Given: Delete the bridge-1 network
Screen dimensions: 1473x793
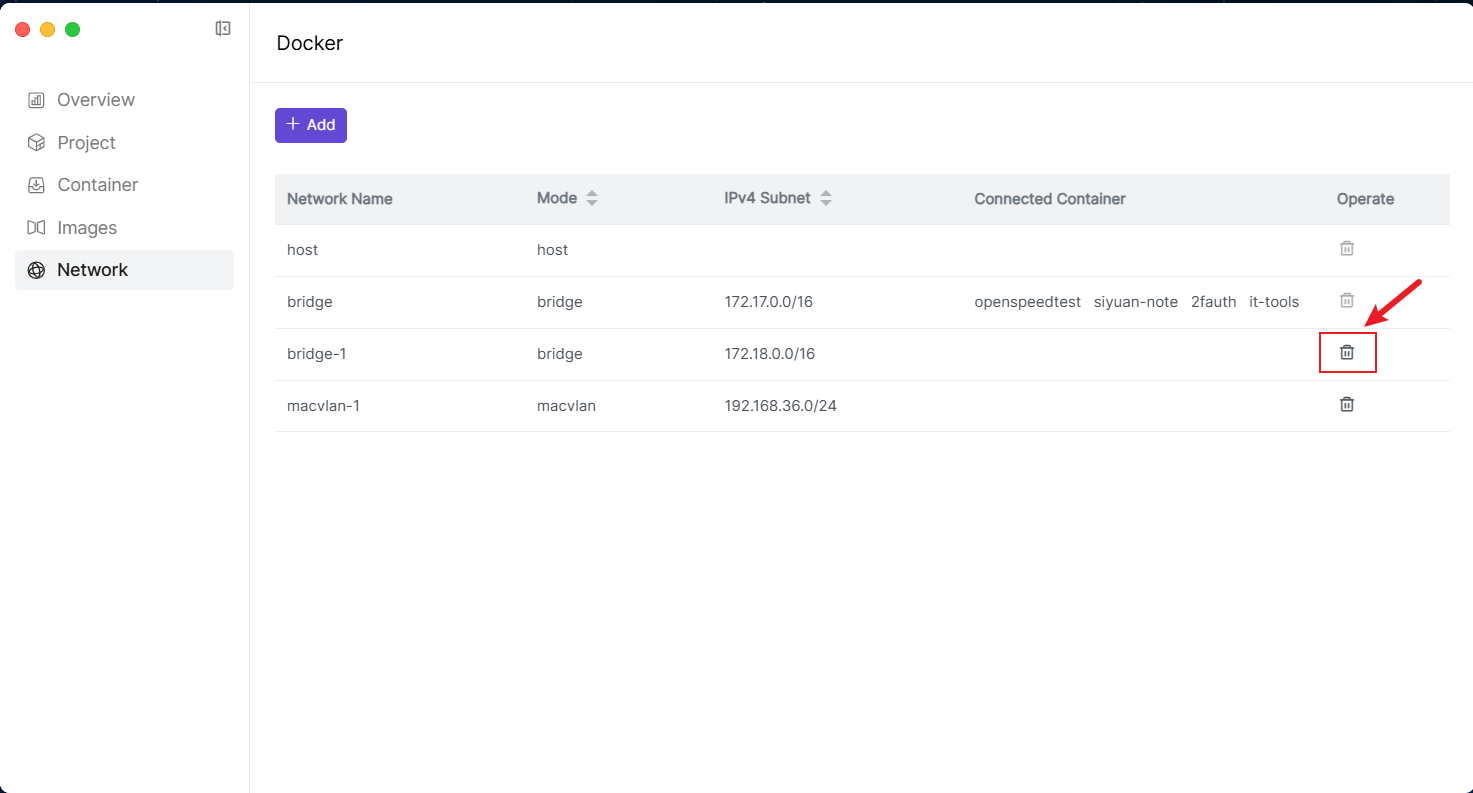Looking at the screenshot, I should click(1347, 353).
